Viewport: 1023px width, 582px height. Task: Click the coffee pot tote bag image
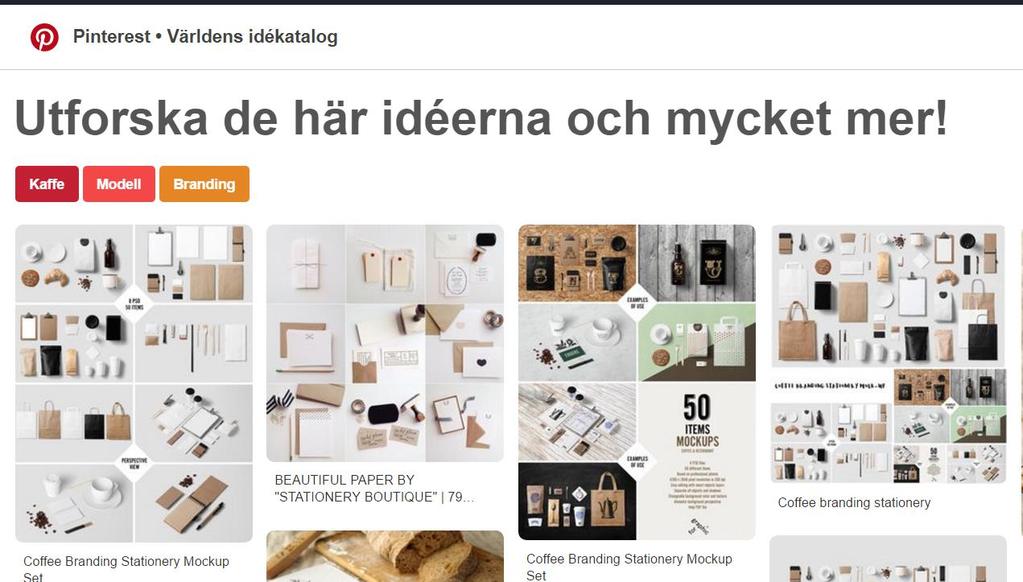point(607,499)
